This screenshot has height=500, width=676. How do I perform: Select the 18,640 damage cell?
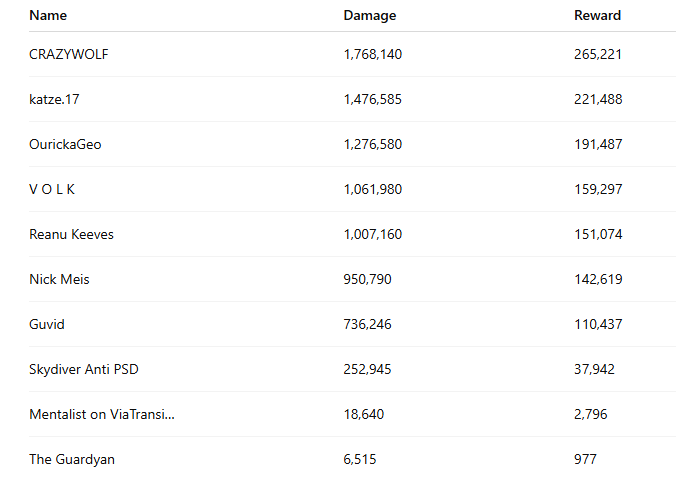click(x=363, y=414)
